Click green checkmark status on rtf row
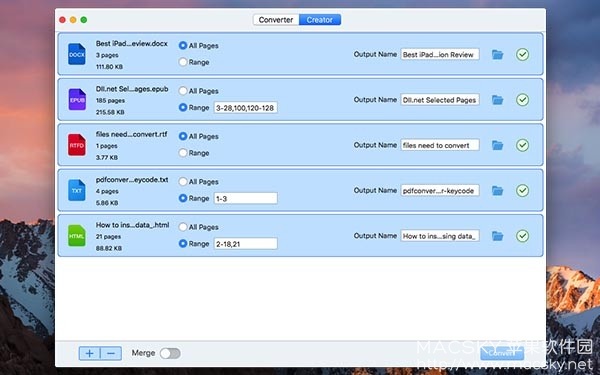Screen dimensions: 600x375 (x=522, y=145)
